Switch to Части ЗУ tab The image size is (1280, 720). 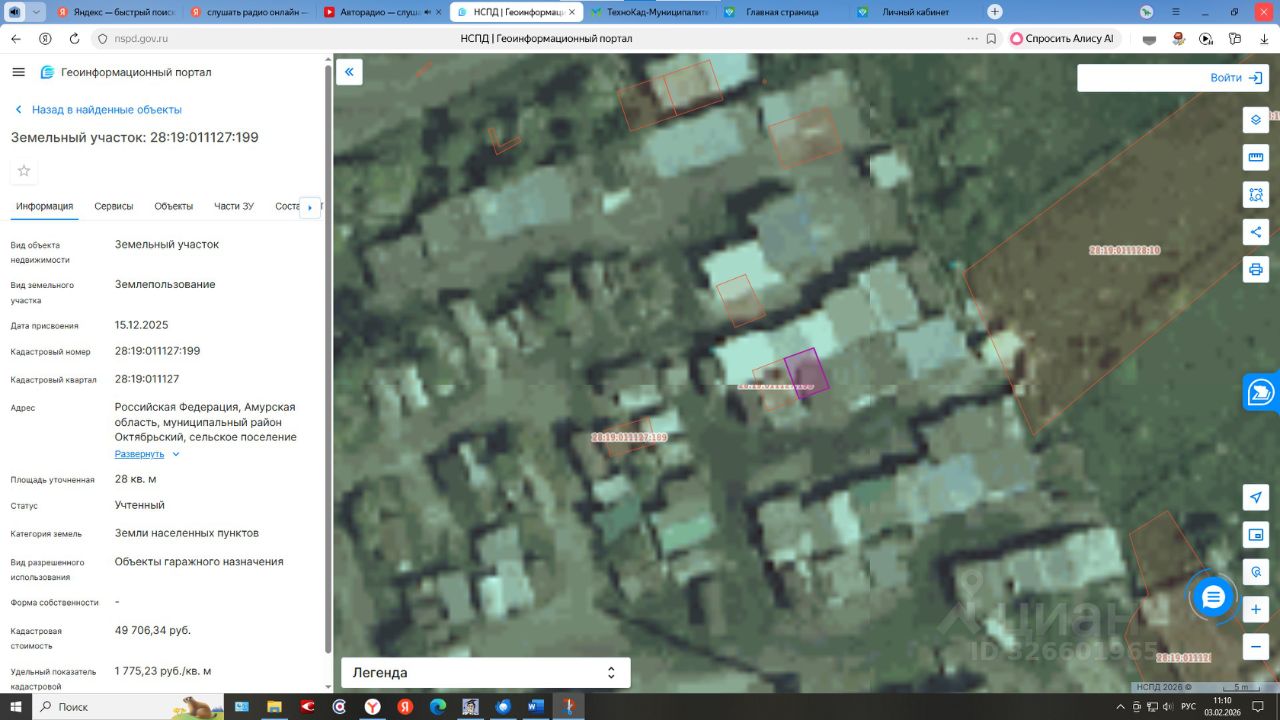tap(234, 206)
